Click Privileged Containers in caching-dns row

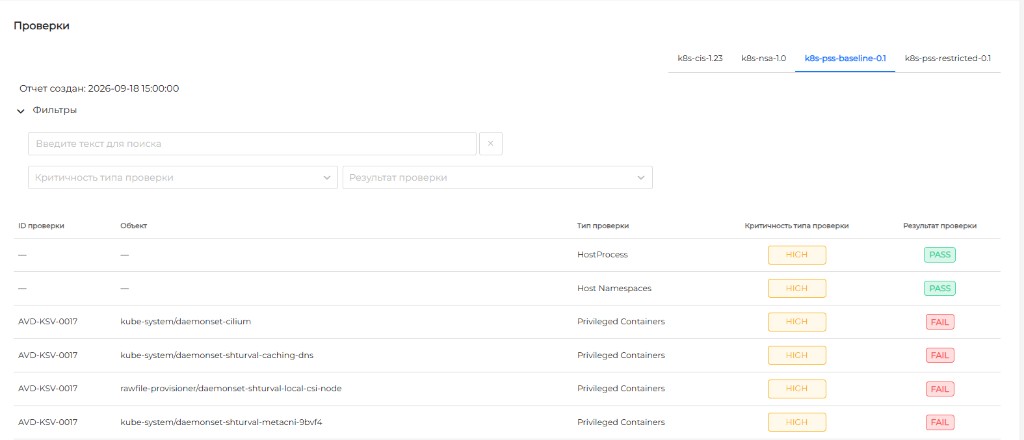[x=621, y=355]
